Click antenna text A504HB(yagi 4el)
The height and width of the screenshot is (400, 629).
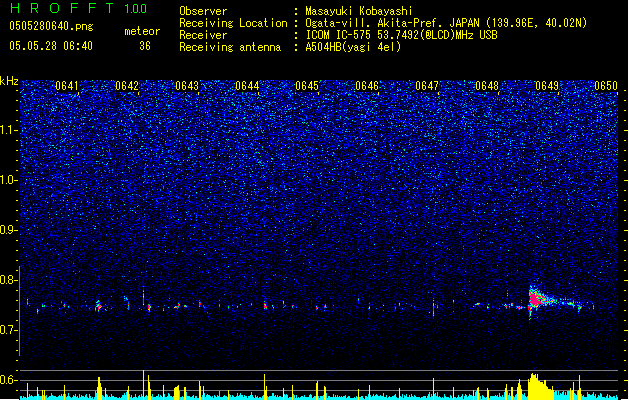coord(353,47)
